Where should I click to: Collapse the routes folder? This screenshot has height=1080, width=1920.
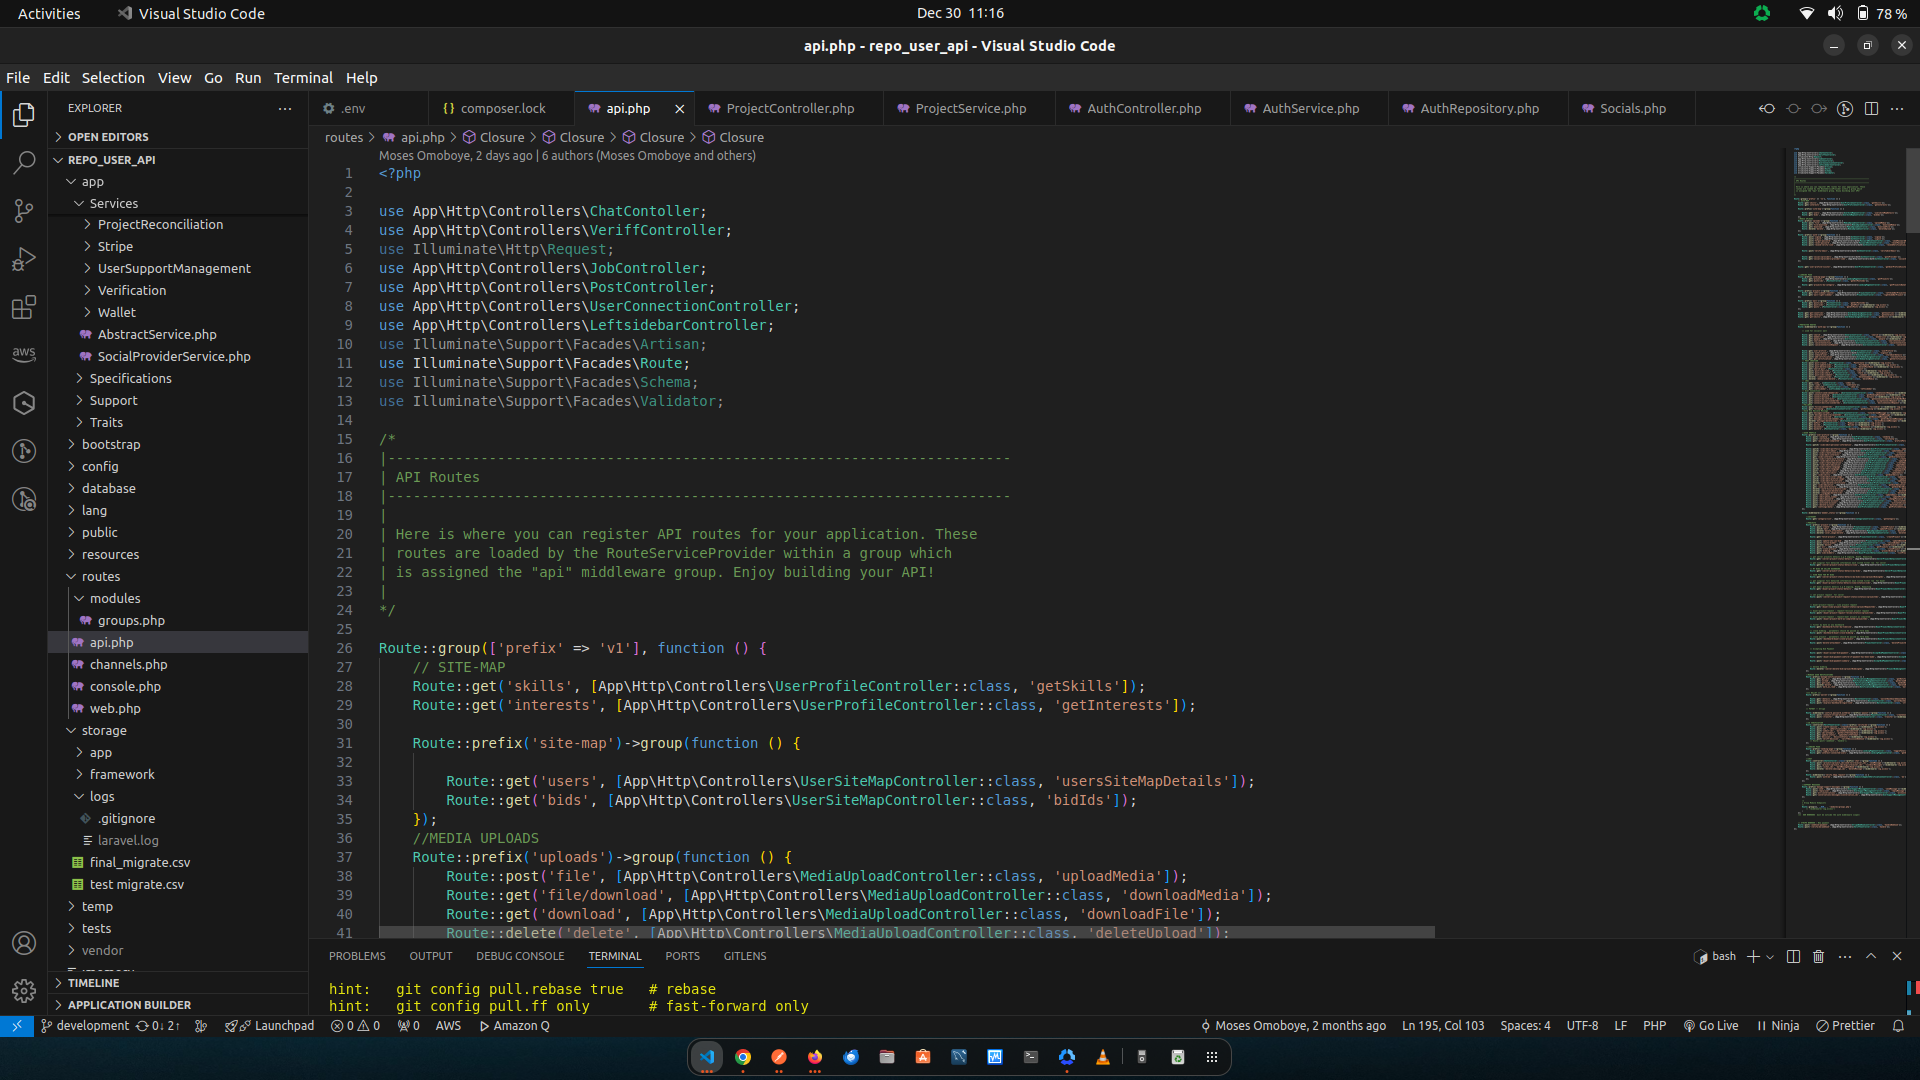100,576
